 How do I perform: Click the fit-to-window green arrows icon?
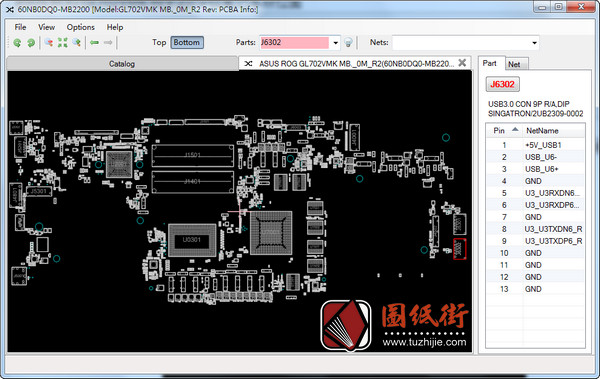coord(62,42)
